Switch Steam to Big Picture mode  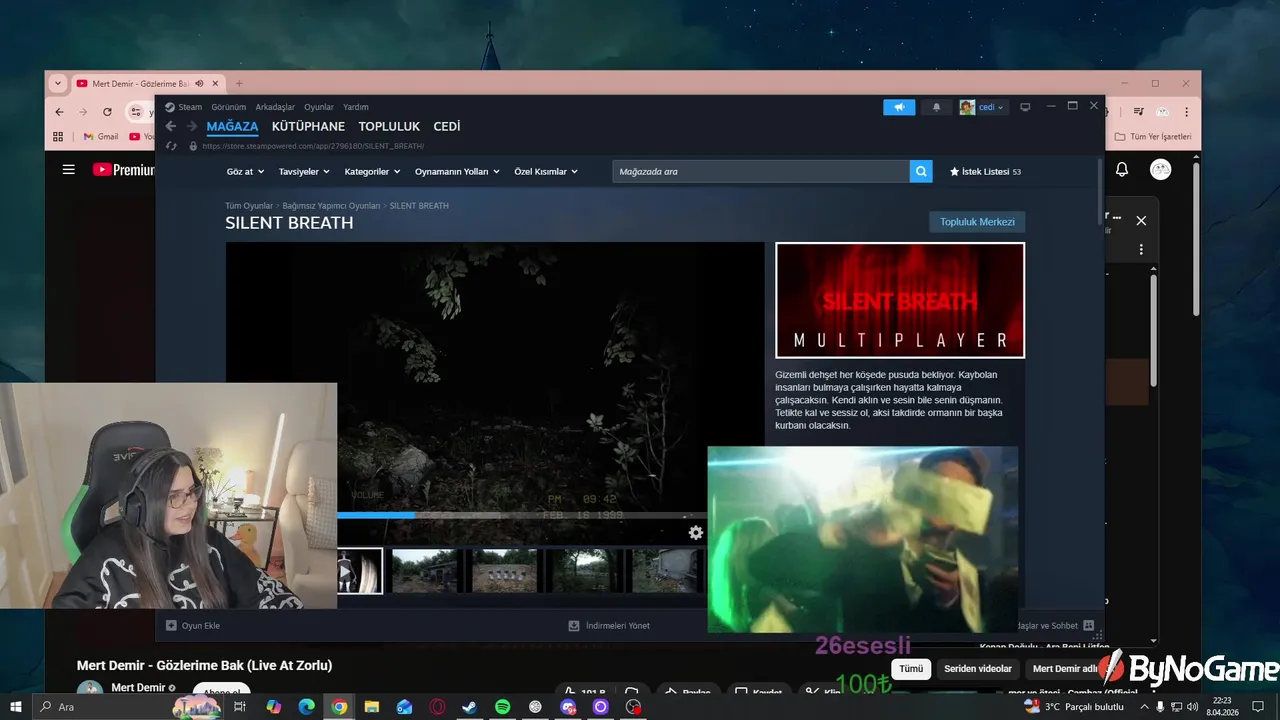[1025, 107]
